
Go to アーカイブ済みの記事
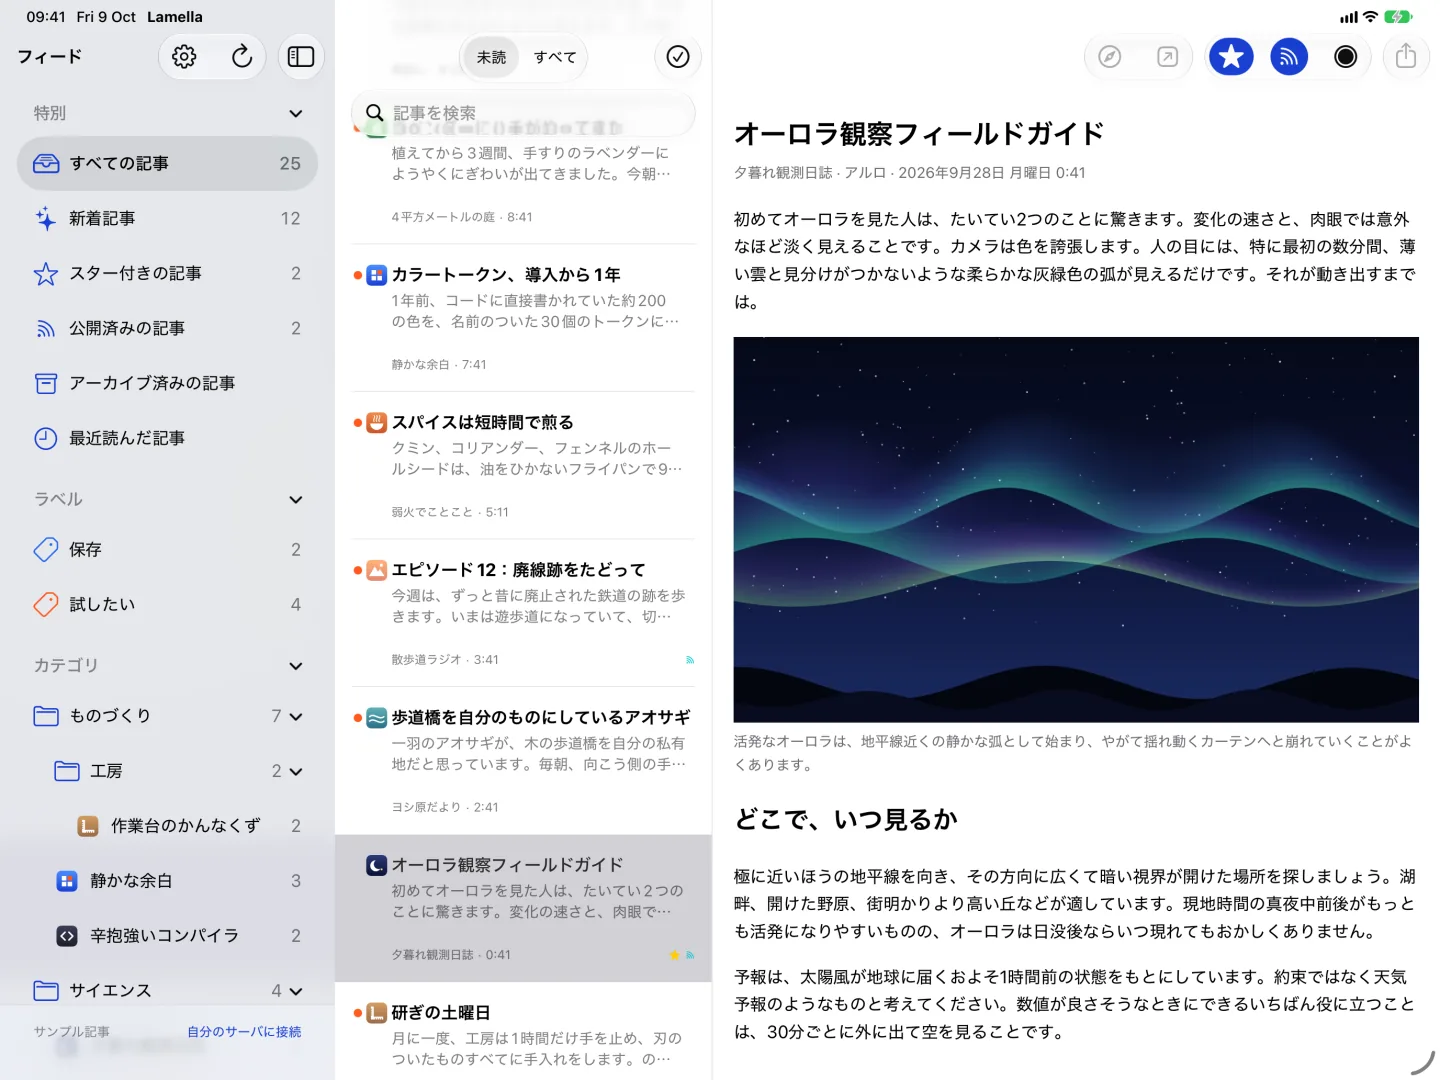pyautogui.click(x=168, y=383)
